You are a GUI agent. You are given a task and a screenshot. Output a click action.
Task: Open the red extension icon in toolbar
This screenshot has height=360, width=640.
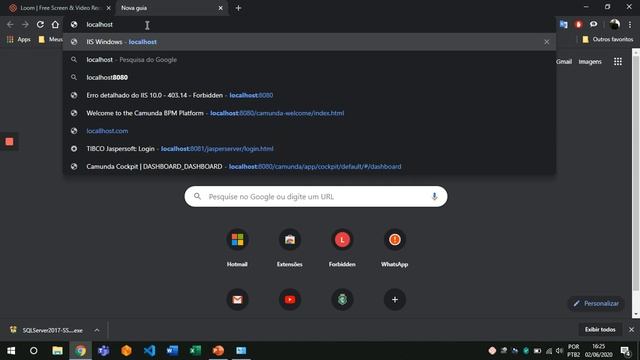tap(578, 24)
